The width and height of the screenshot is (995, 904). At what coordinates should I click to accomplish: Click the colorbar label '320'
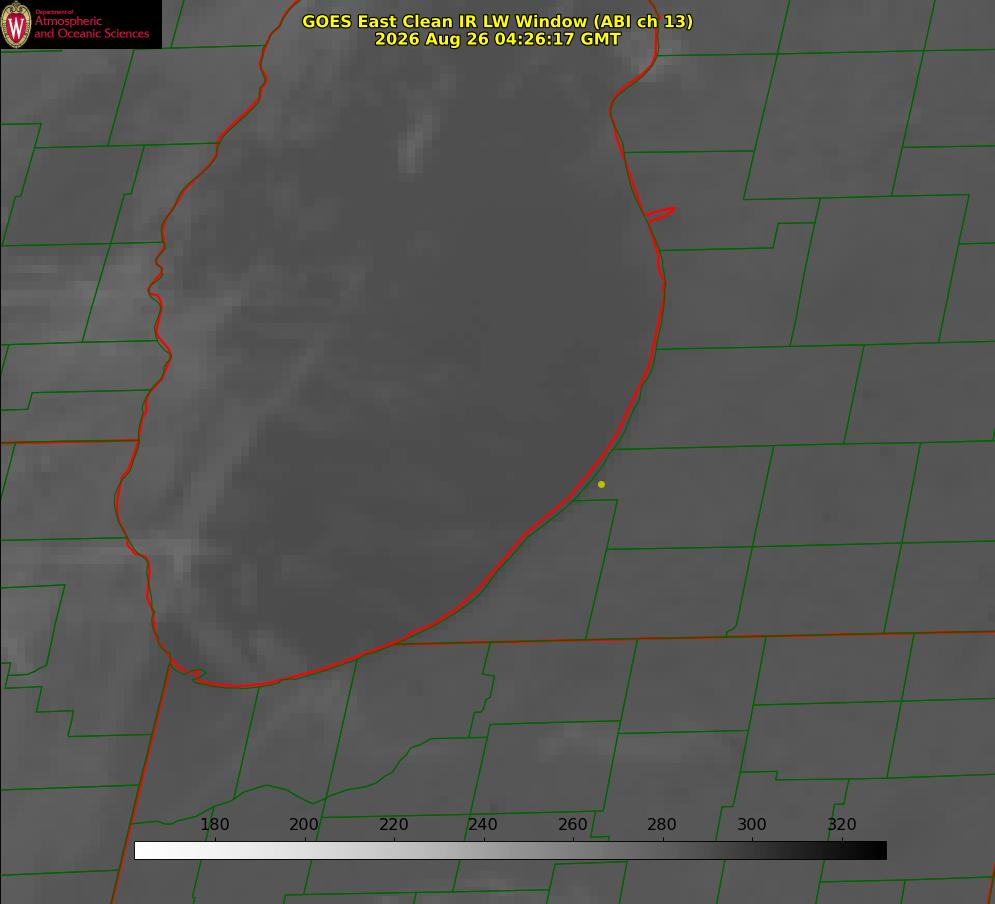(x=842, y=824)
